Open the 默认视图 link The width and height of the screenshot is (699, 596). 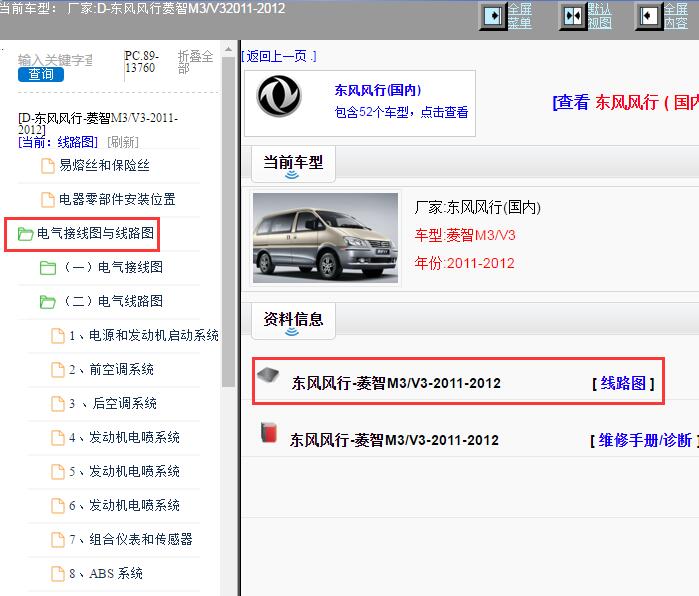599,16
